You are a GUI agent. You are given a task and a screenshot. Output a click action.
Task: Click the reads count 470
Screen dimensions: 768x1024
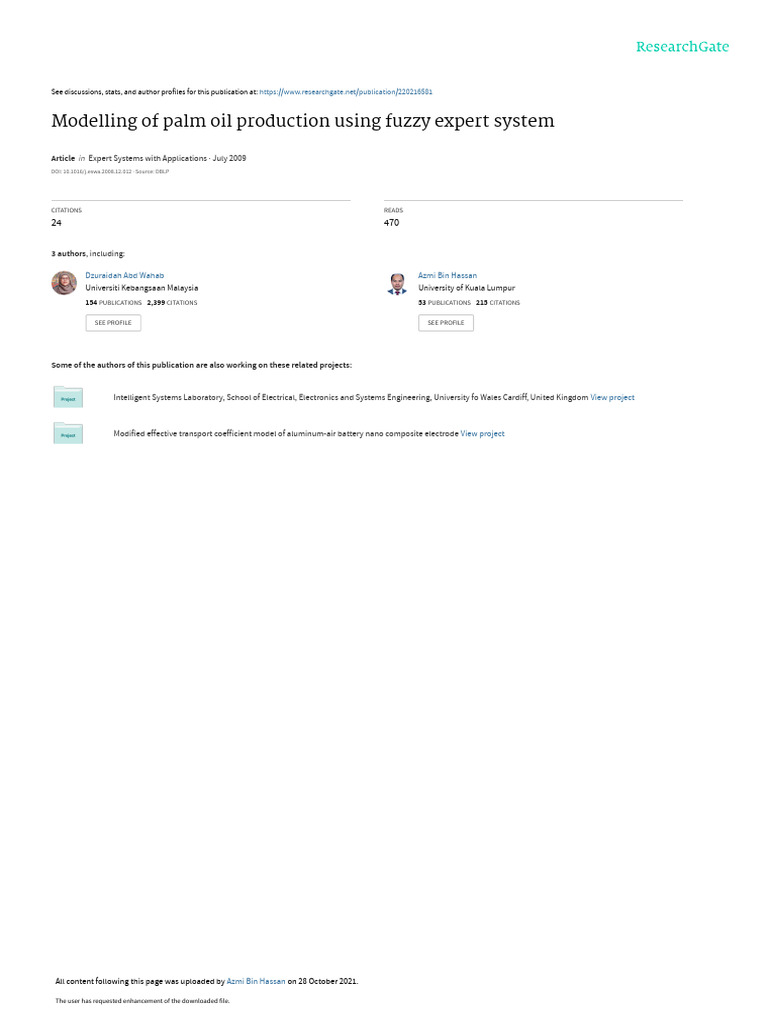(391, 223)
